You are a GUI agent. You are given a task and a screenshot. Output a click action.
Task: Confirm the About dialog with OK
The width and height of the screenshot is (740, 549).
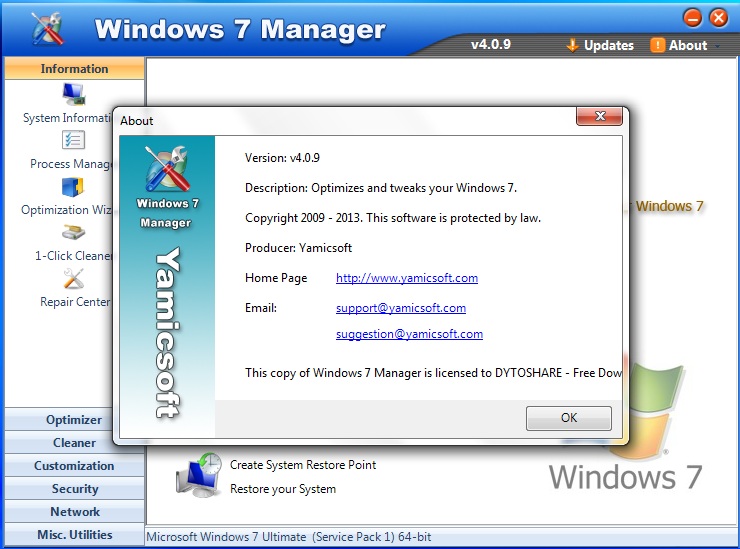point(569,418)
